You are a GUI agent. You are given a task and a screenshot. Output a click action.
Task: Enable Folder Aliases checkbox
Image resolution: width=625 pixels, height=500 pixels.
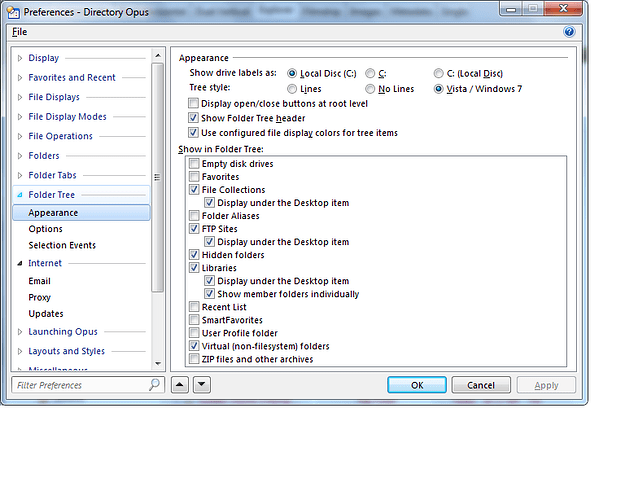point(194,216)
